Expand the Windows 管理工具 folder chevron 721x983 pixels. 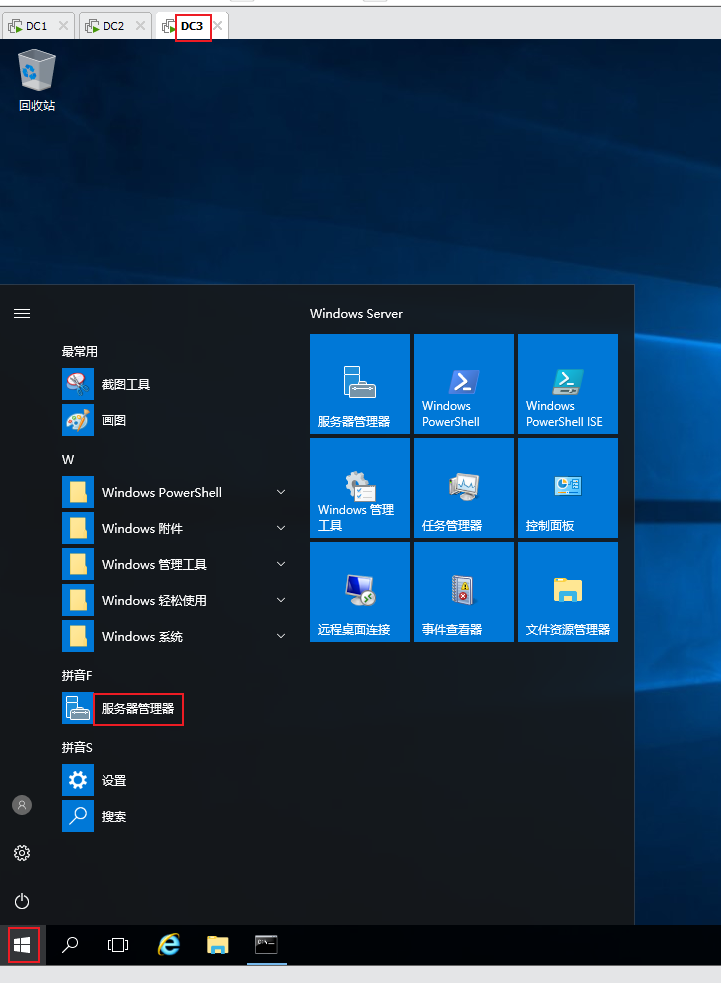coord(282,564)
